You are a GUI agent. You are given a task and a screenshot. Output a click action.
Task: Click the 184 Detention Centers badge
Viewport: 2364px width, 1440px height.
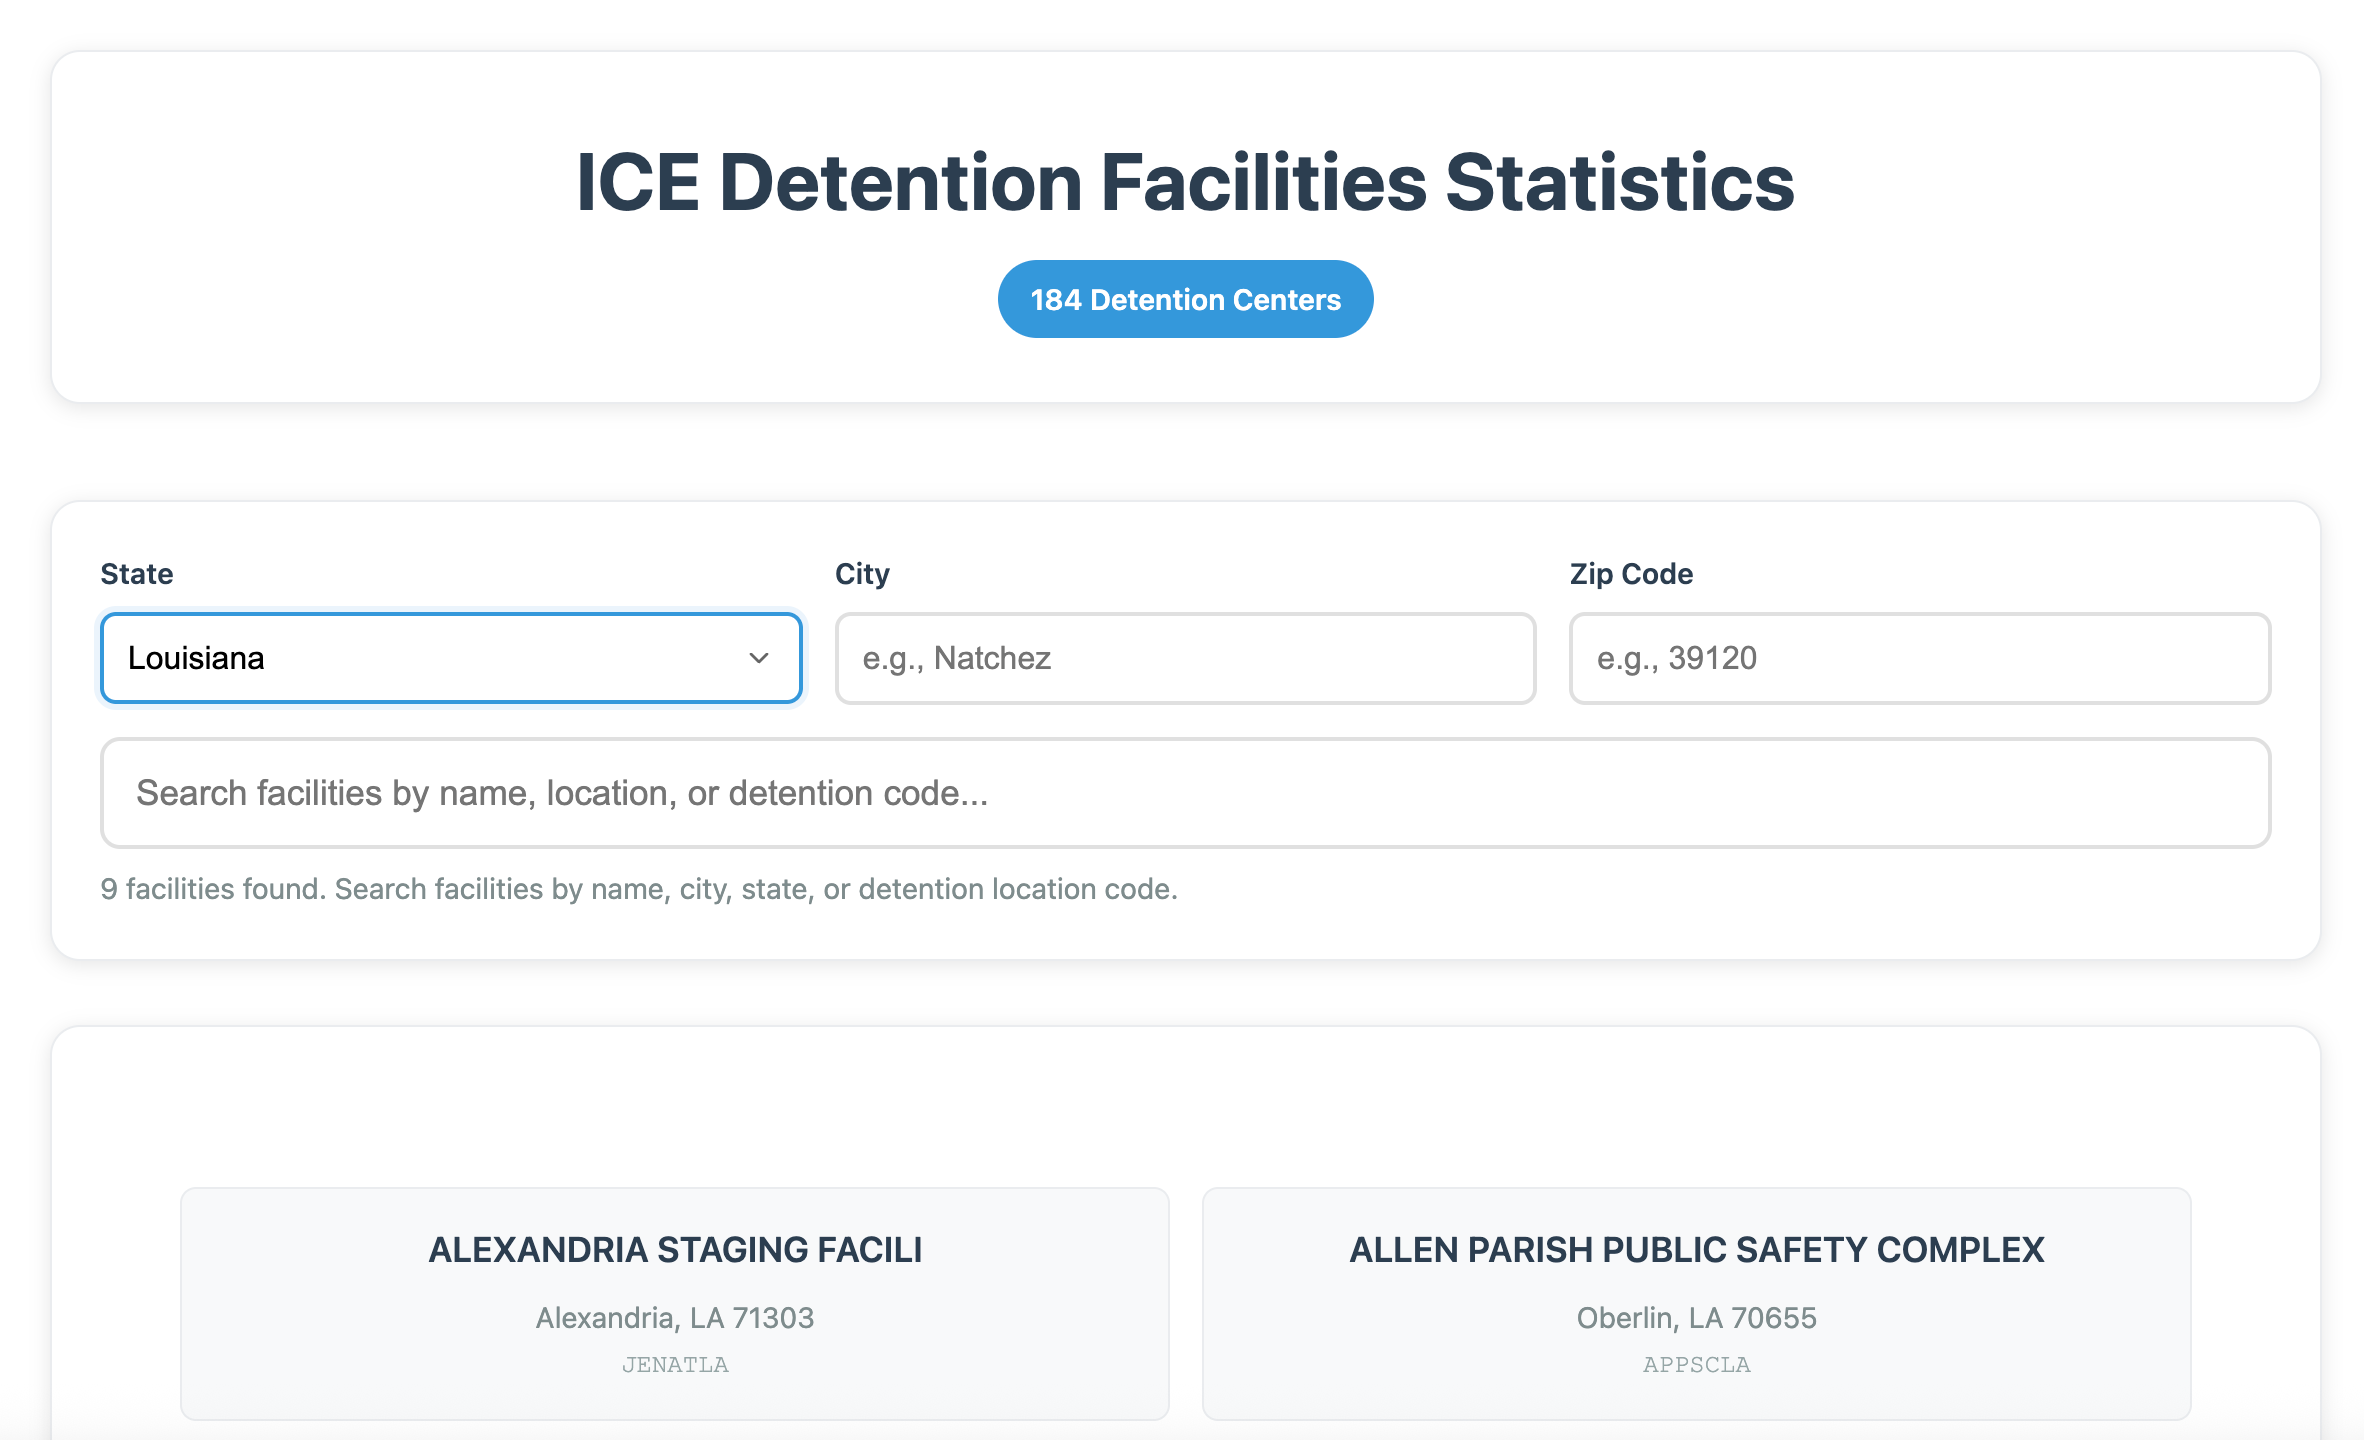1185,299
